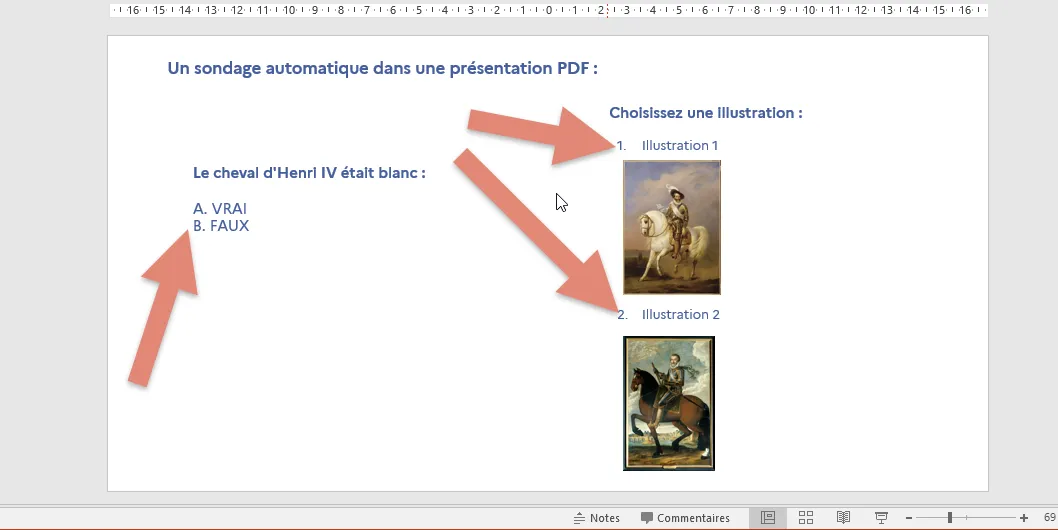
Task: Click the zoom slider handle
Action: tap(949, 518)
